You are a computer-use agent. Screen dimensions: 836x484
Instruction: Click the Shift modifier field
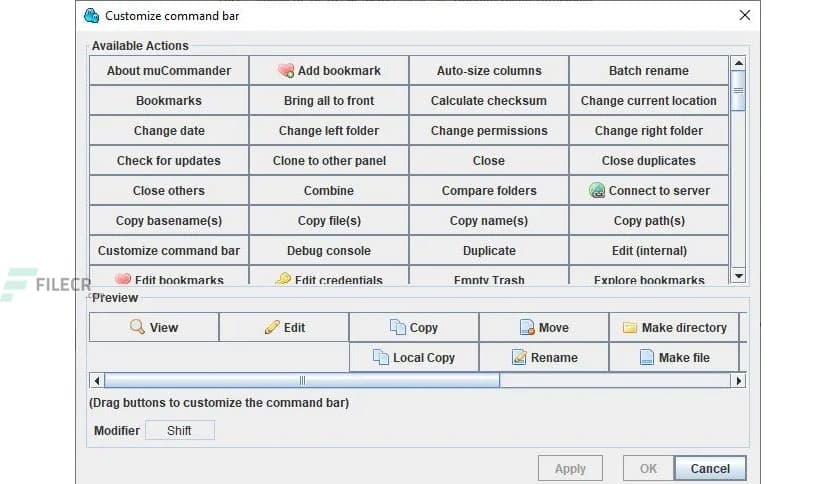click(180, 431)
